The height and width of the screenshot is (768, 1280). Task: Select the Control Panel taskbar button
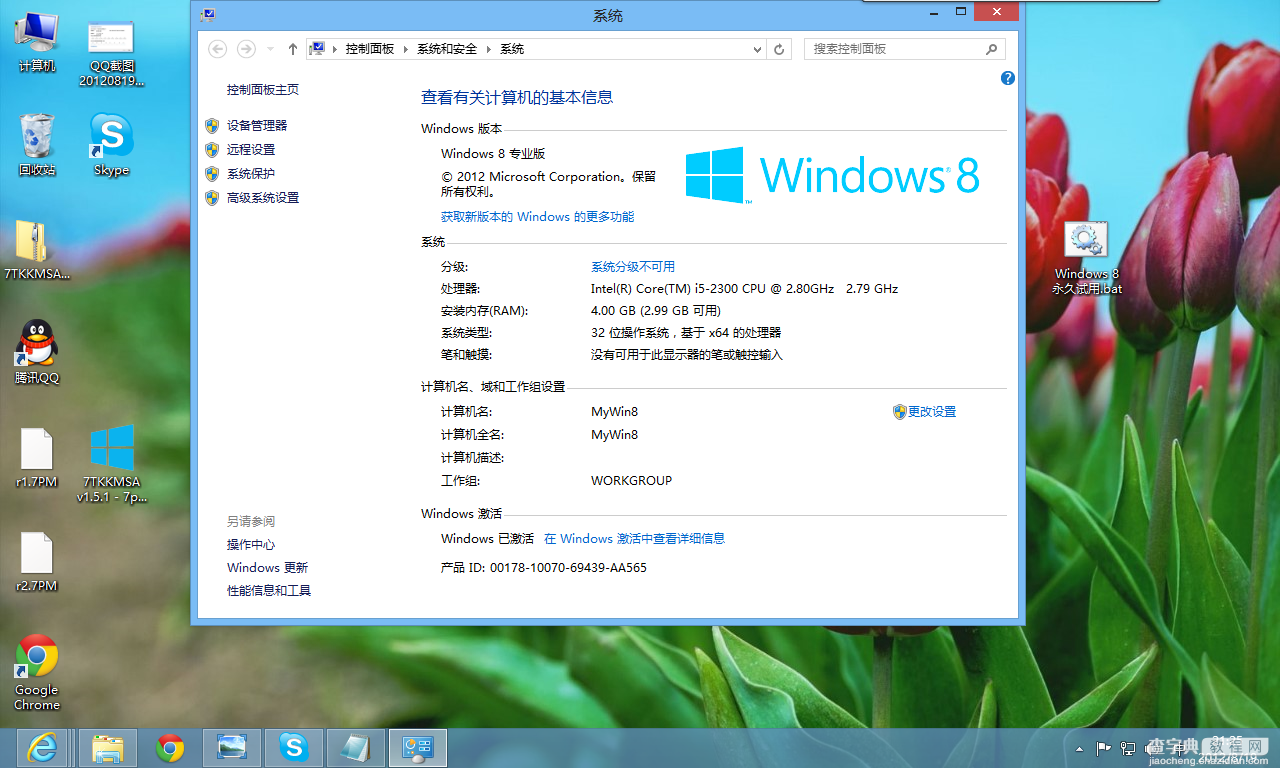coord(418,748)
